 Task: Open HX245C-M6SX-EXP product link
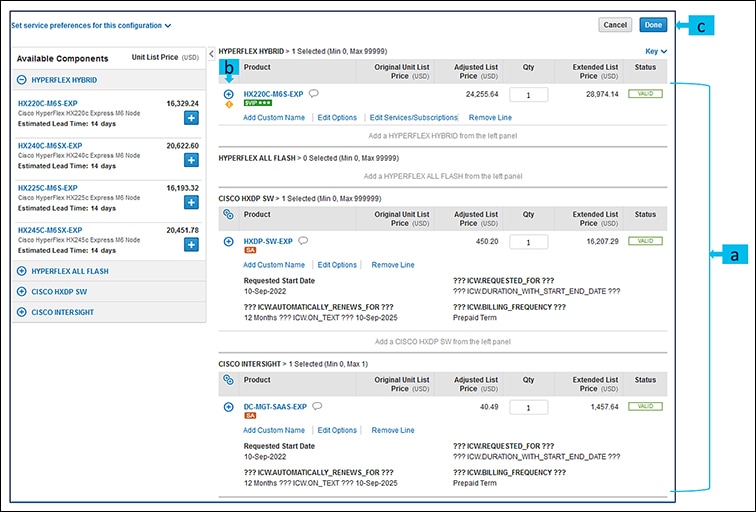tap(50, 230)
